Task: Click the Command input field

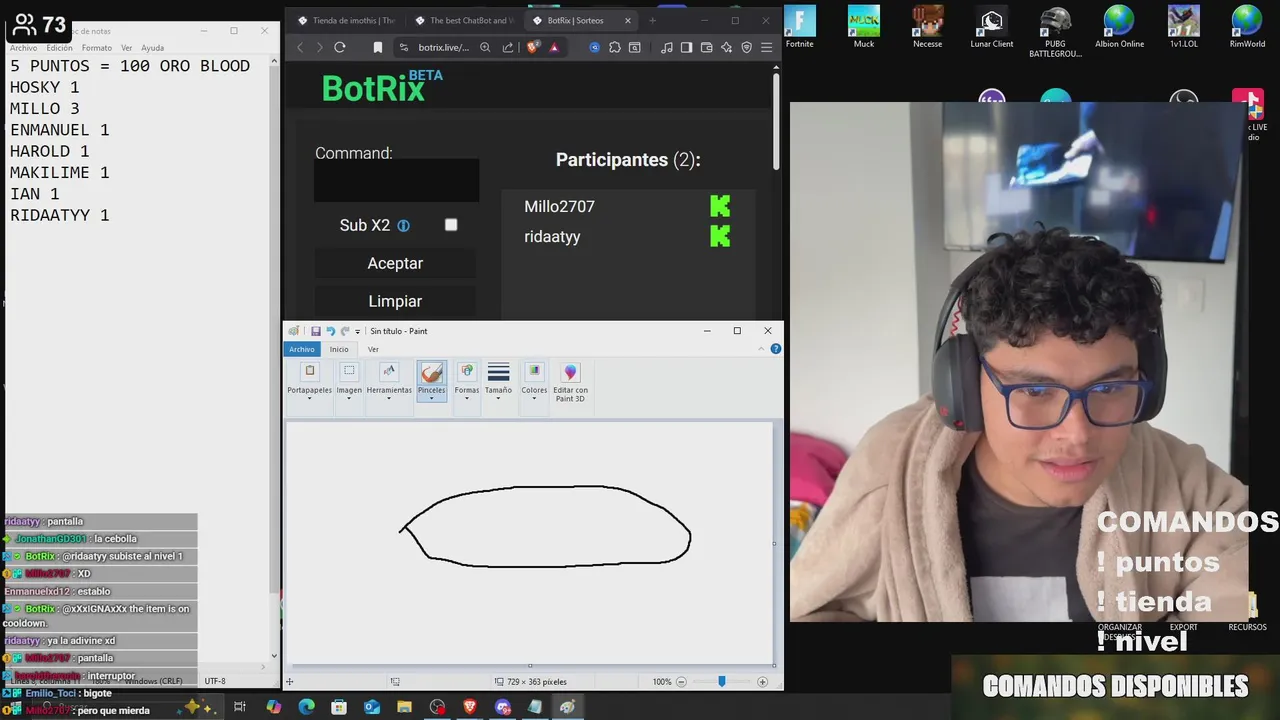Action: click(x=396, y=181)
